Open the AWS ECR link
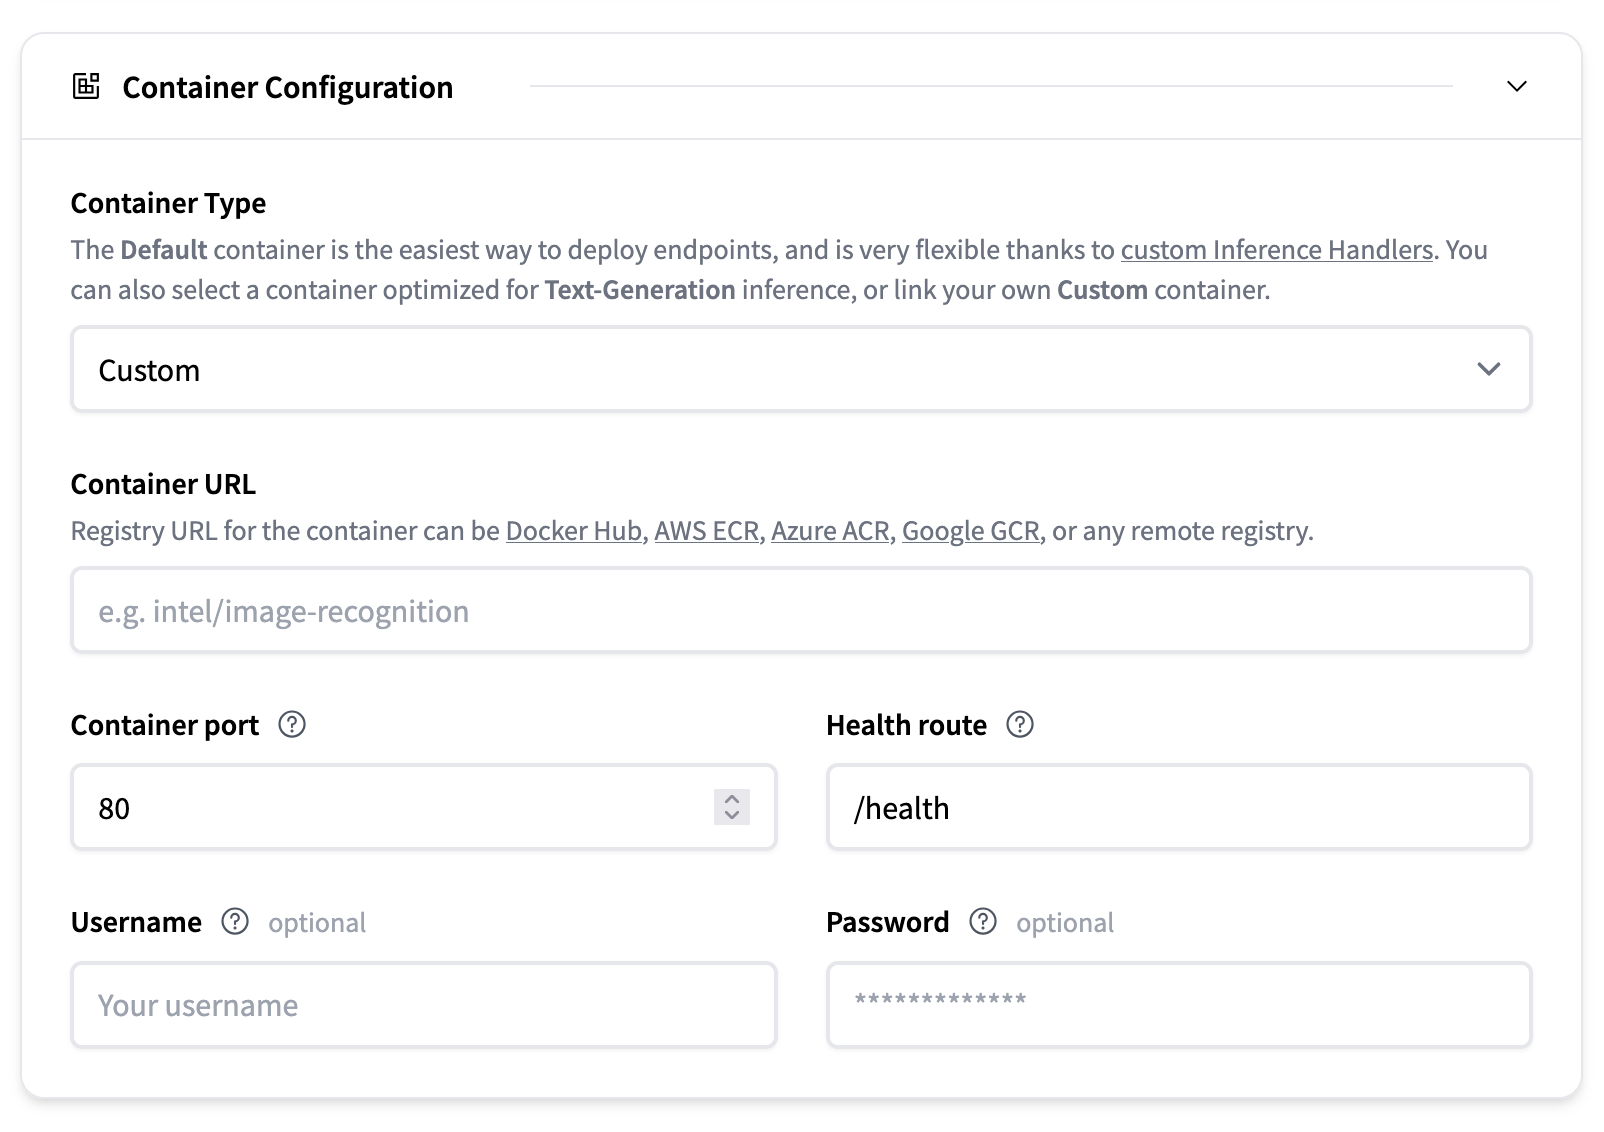Screen dimensions: 1604x1132 [x=706, y=531]
